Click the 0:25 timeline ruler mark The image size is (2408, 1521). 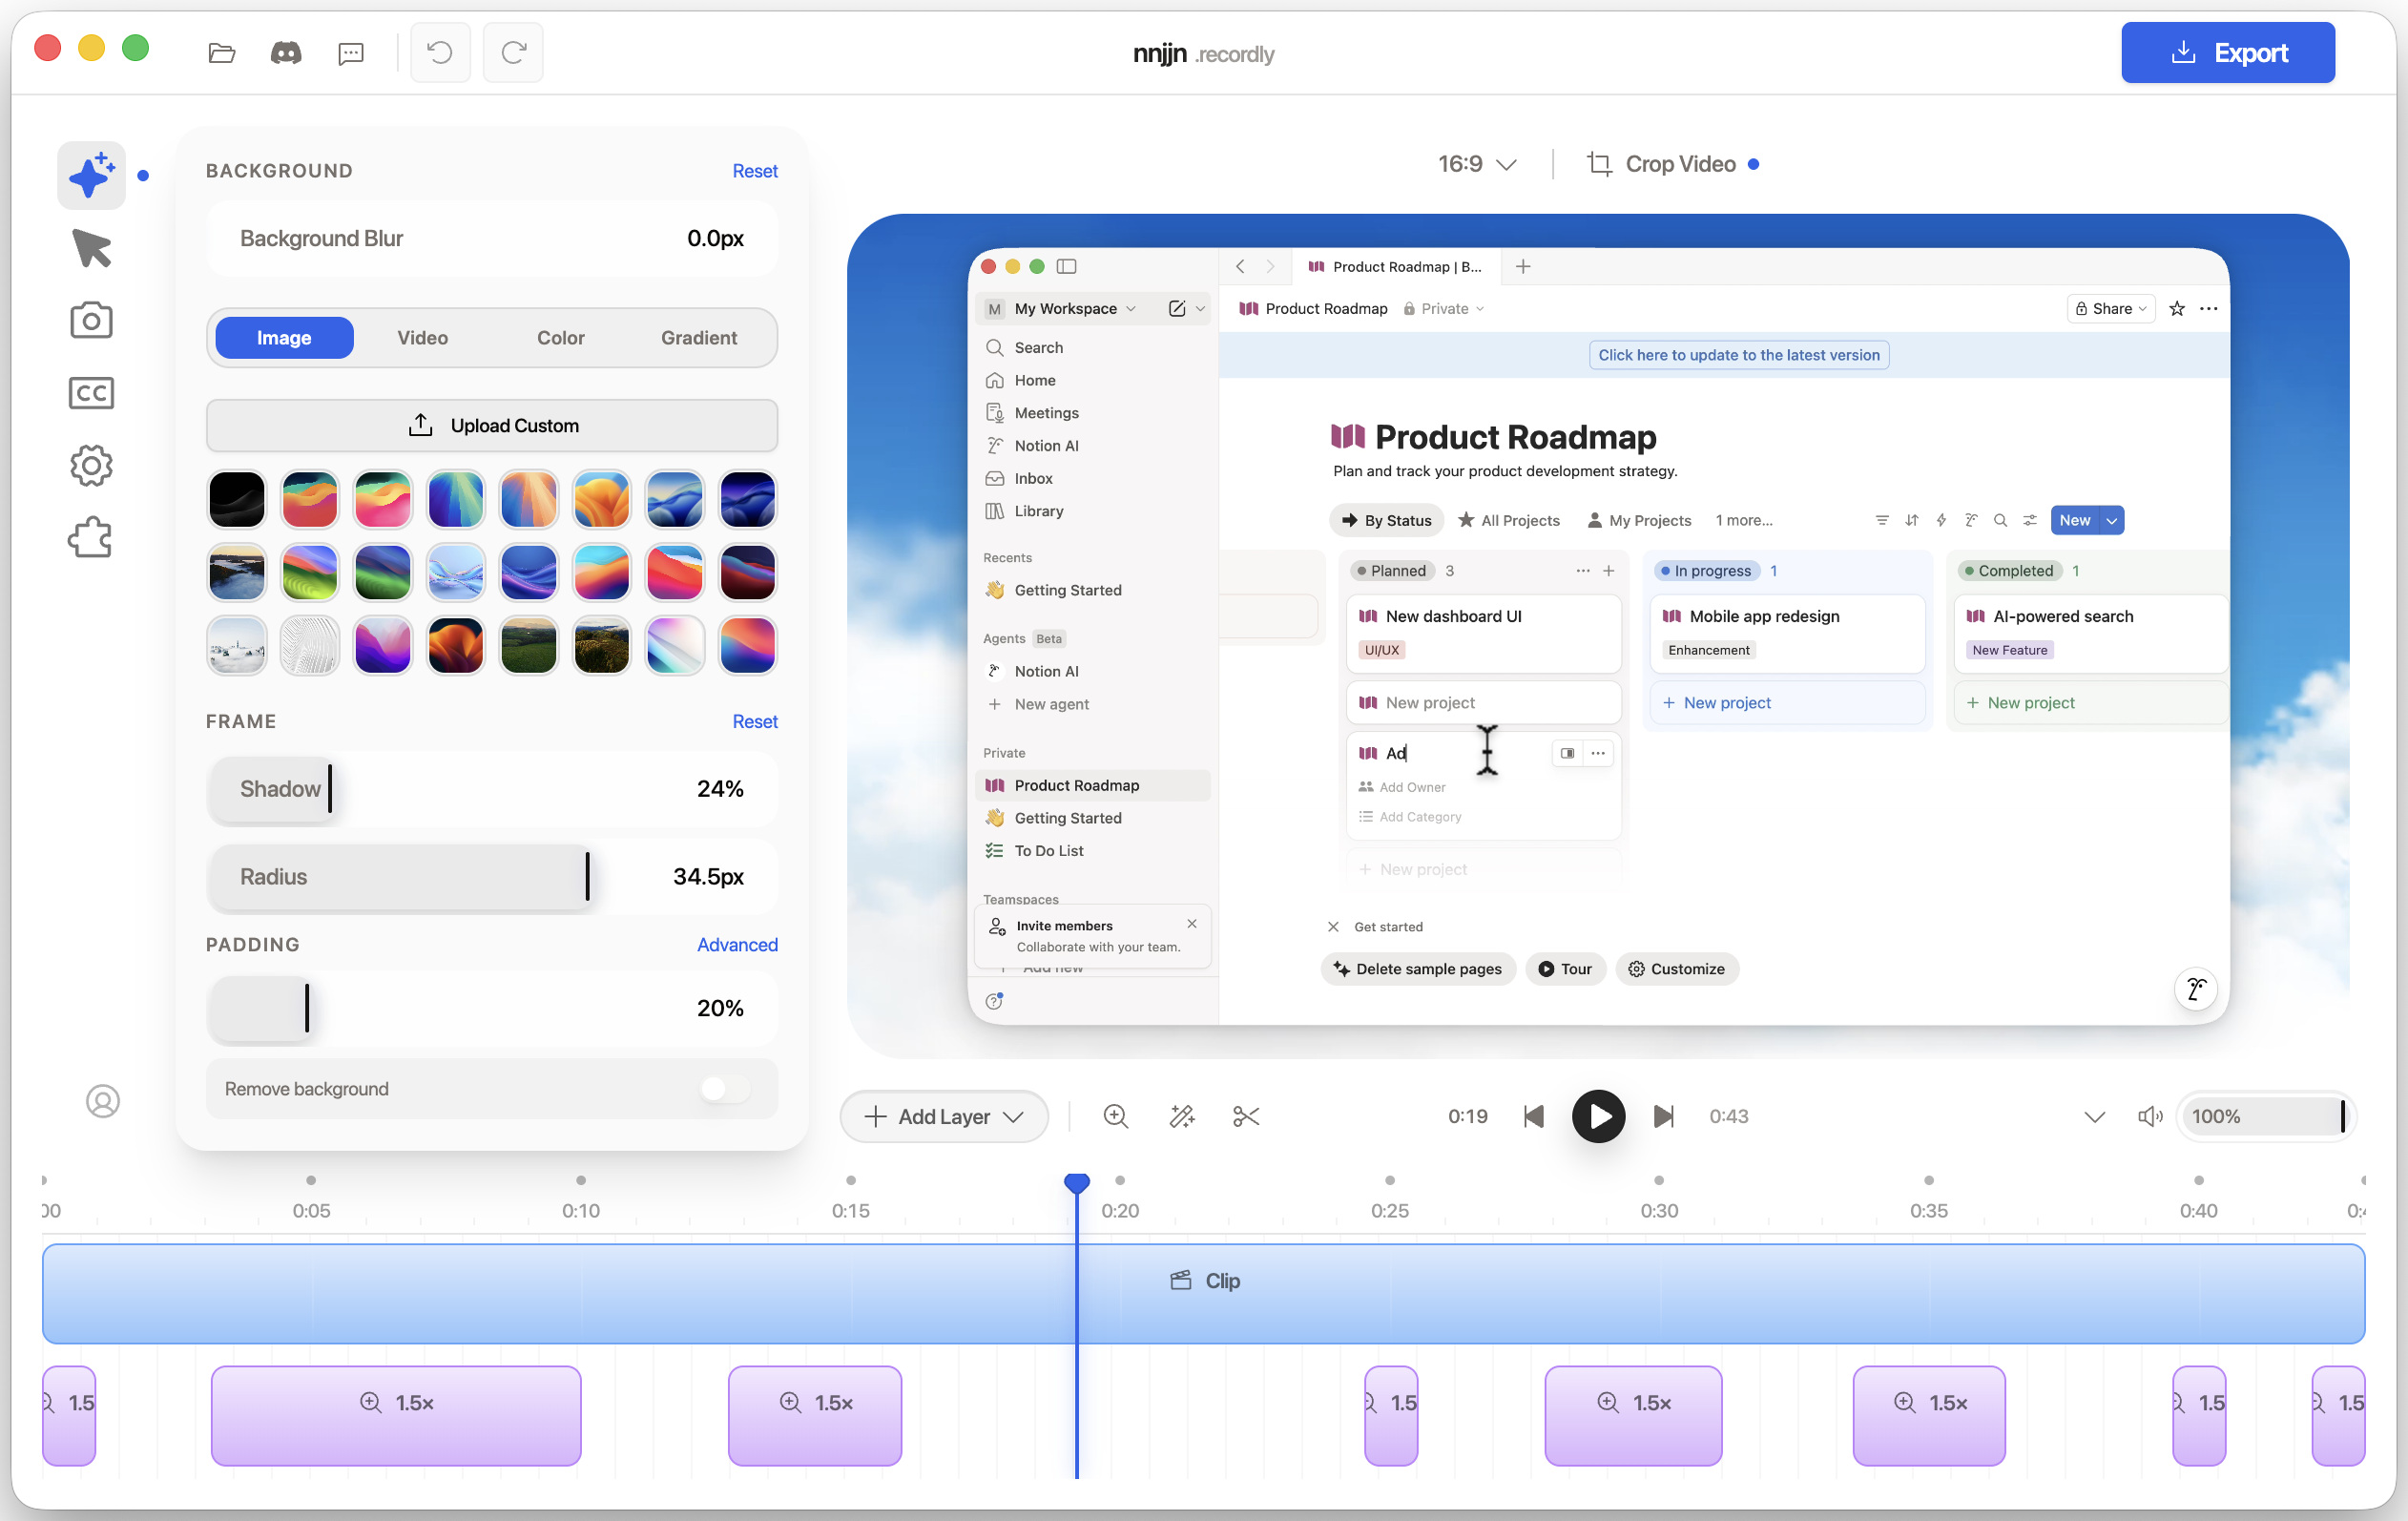1390,1210
